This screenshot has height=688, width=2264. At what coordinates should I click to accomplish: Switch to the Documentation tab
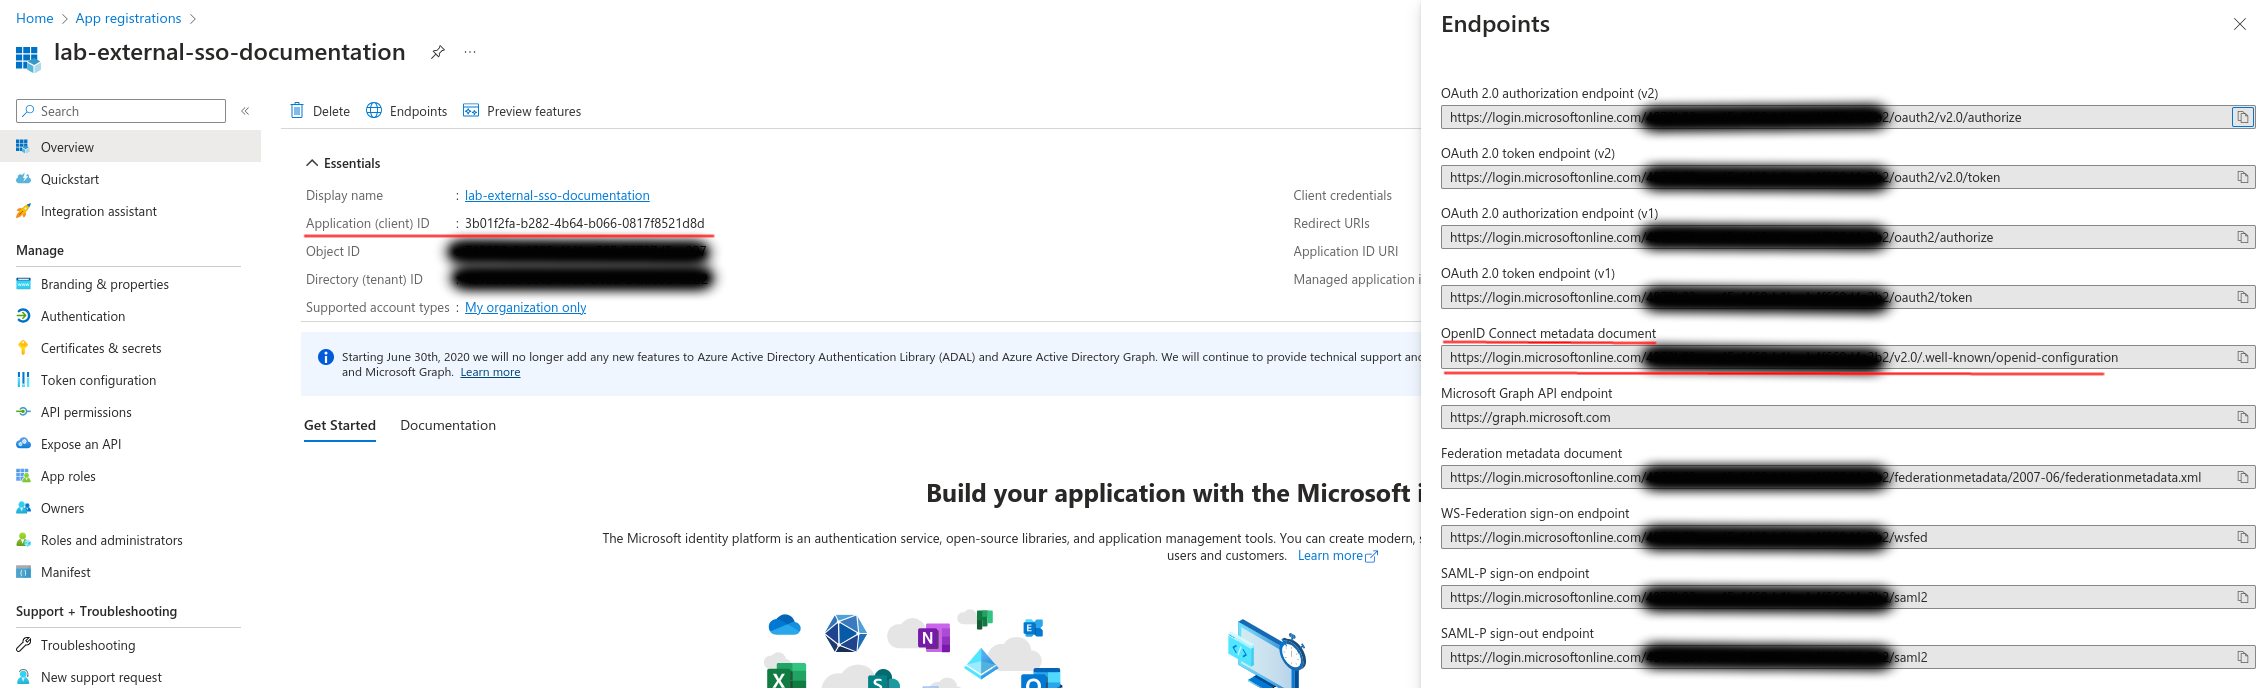[448, 425]
